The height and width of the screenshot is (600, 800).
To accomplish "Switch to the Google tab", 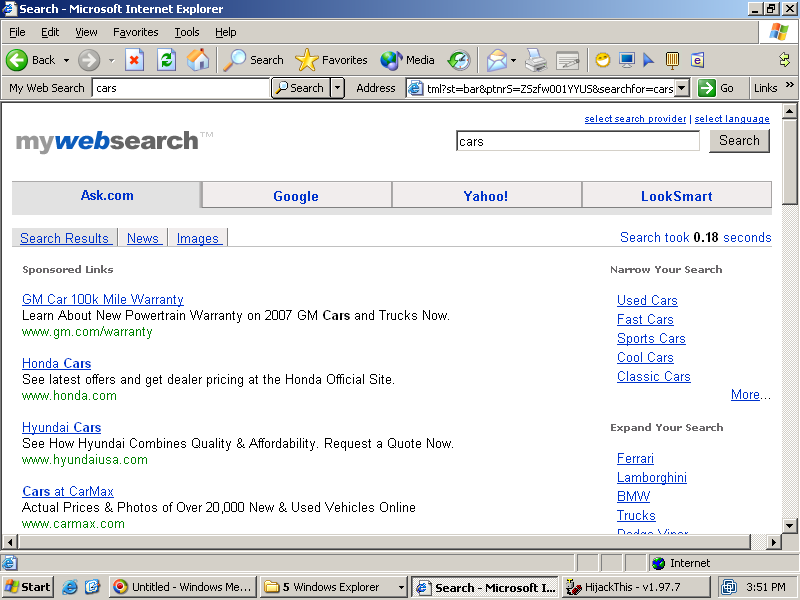I will click(296, 196).
